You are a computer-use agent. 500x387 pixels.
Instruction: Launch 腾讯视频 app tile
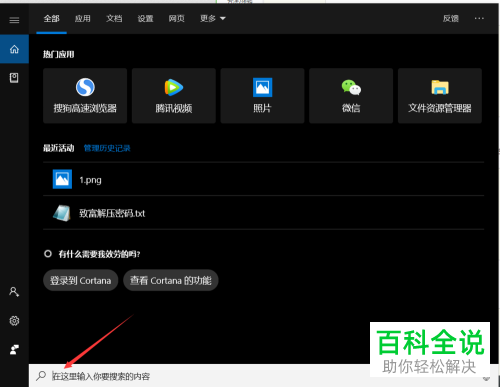point(174,96)
